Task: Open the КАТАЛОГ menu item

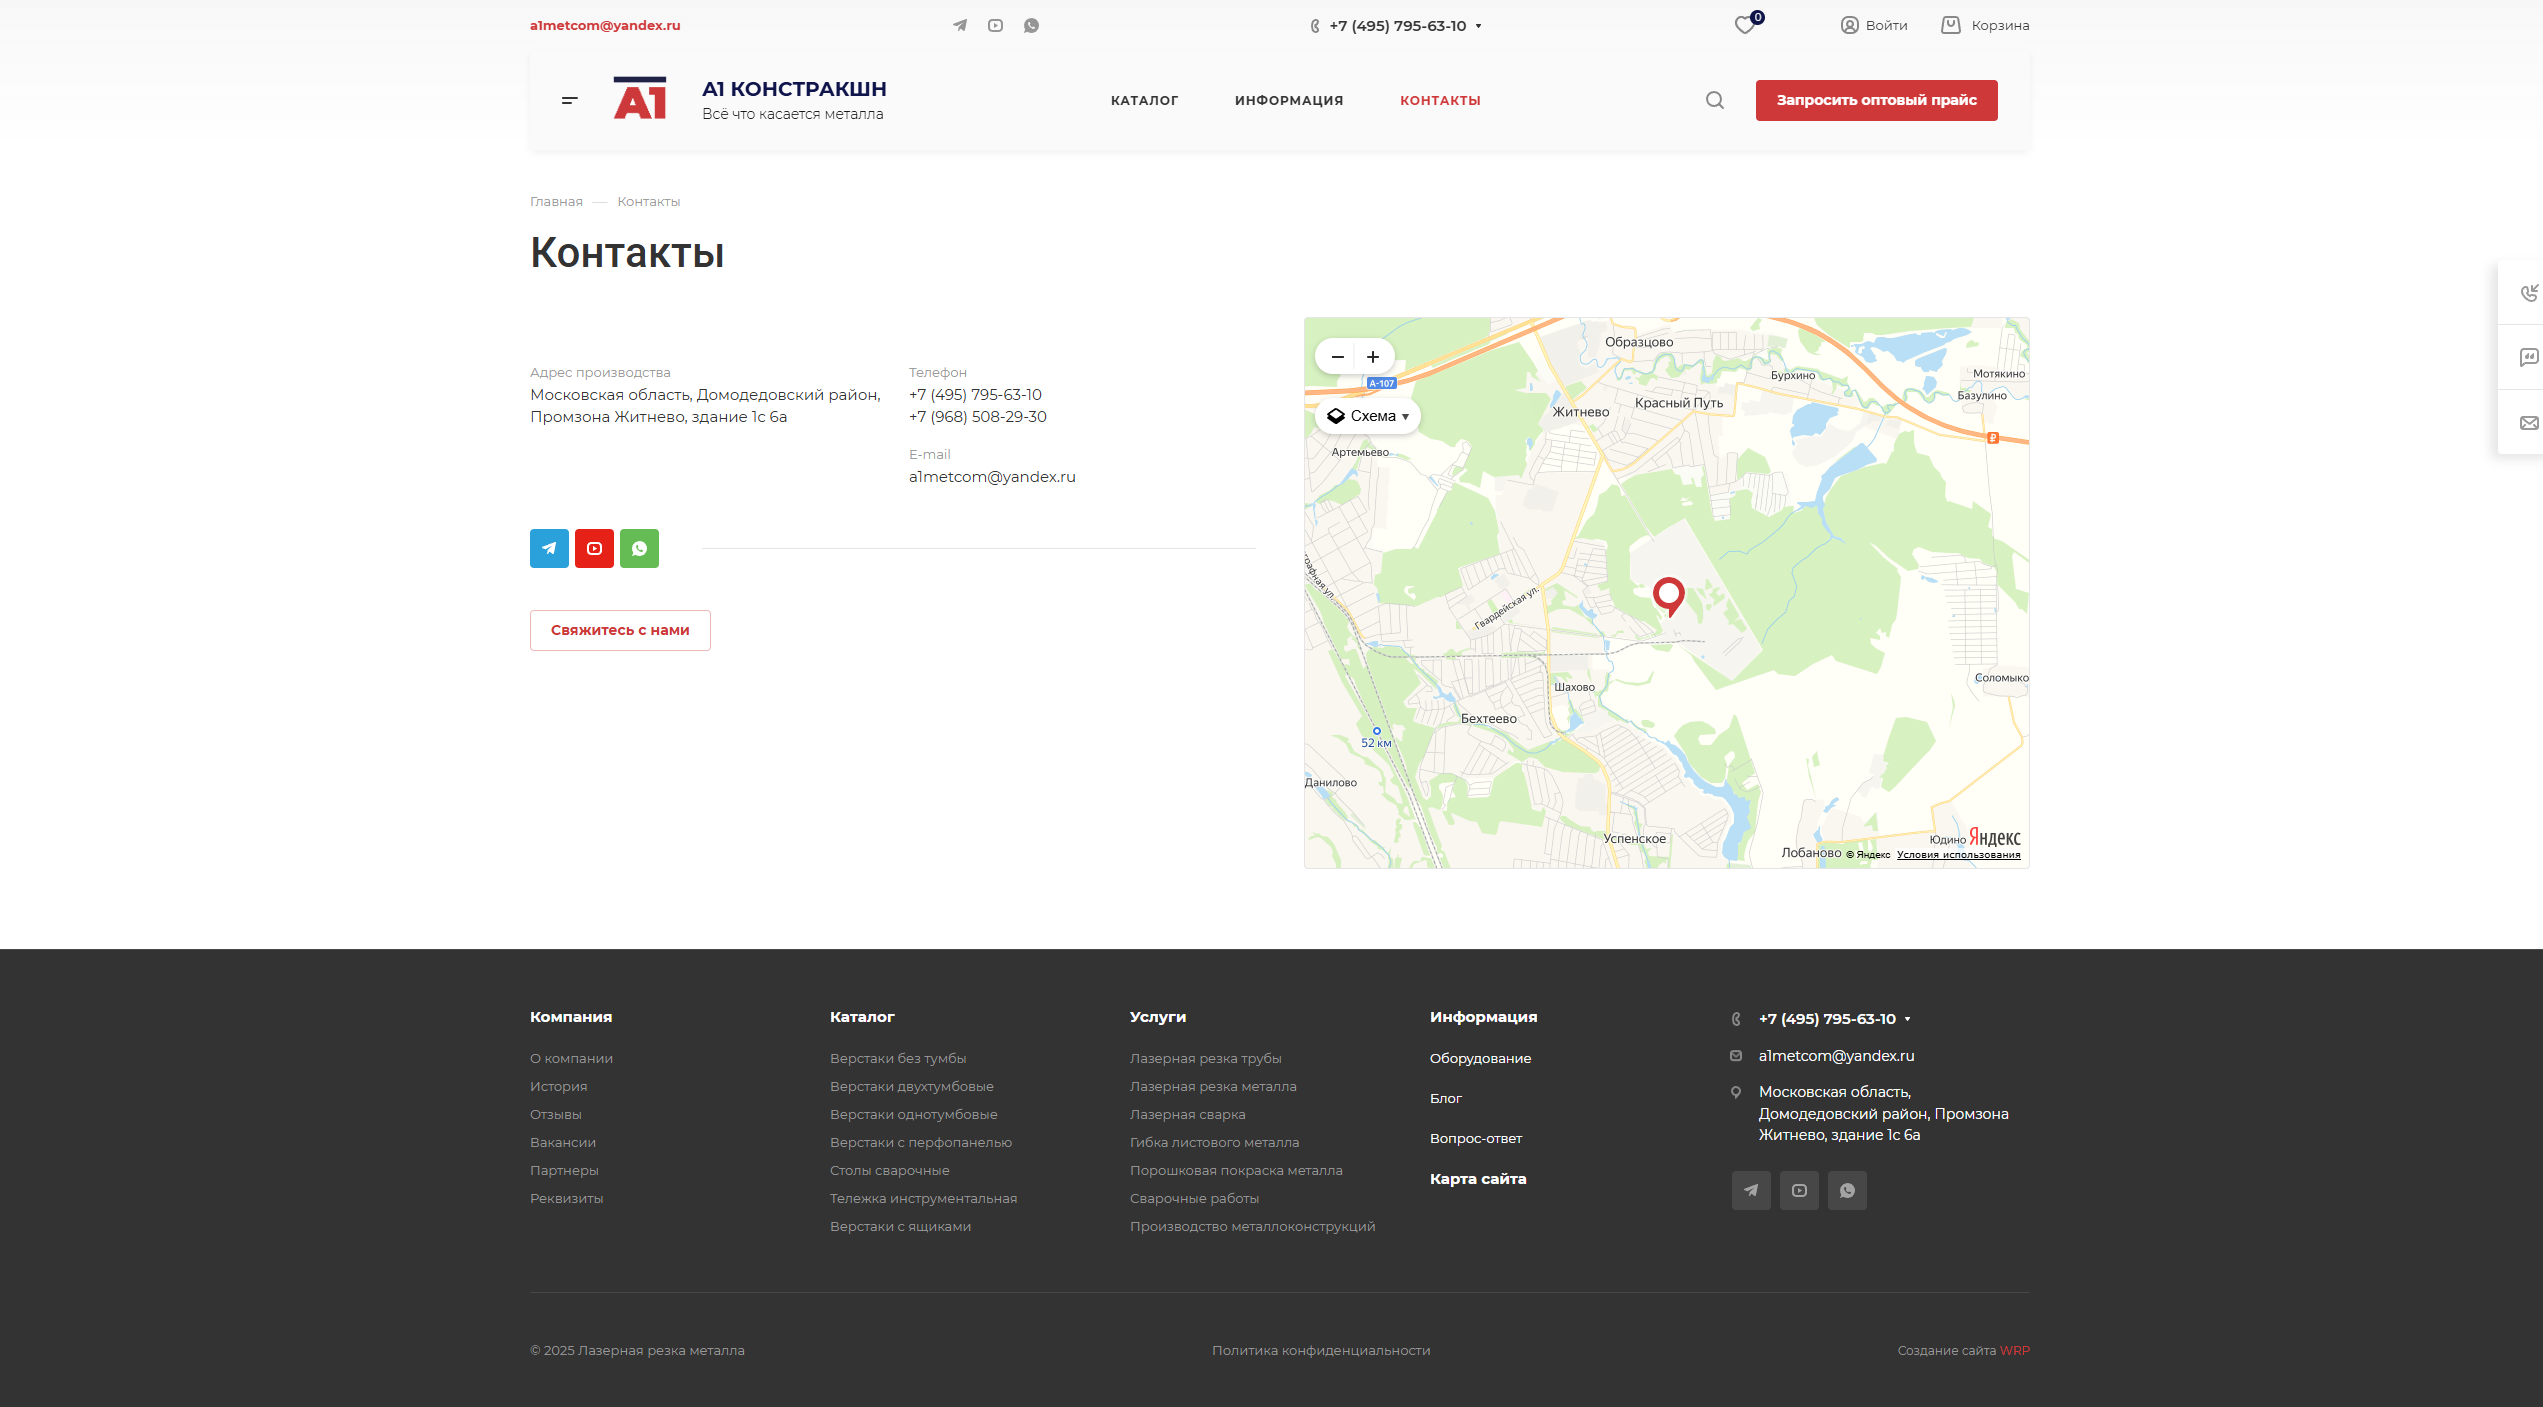Action: point(1144,100)
